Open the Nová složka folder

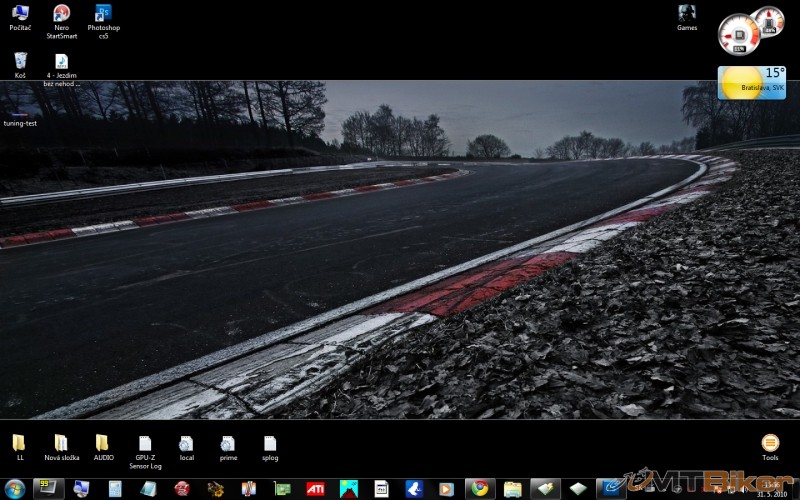[x=61, y=443]
